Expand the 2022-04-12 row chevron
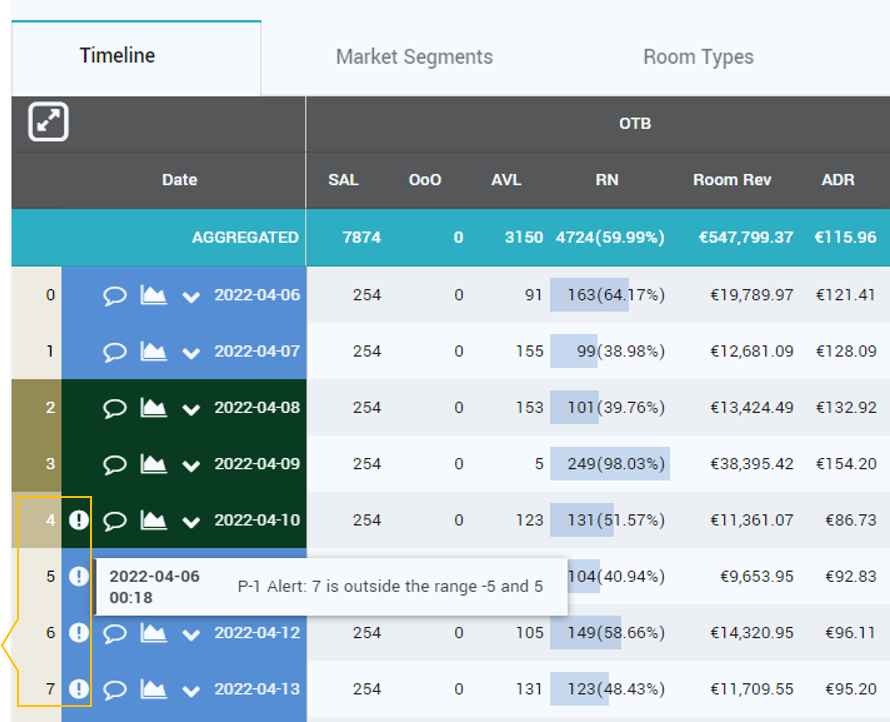This screenshot has height=722, width=890. 191,634
